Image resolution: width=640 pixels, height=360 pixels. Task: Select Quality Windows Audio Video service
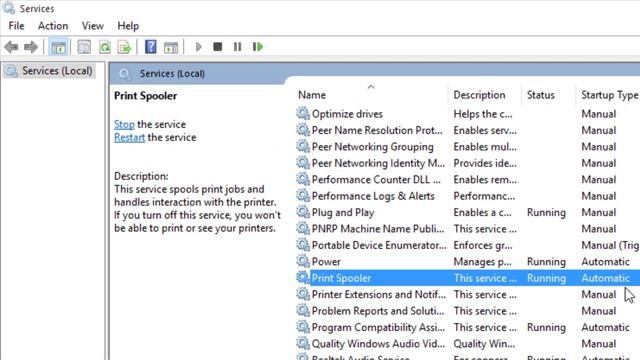pos(378,344)
